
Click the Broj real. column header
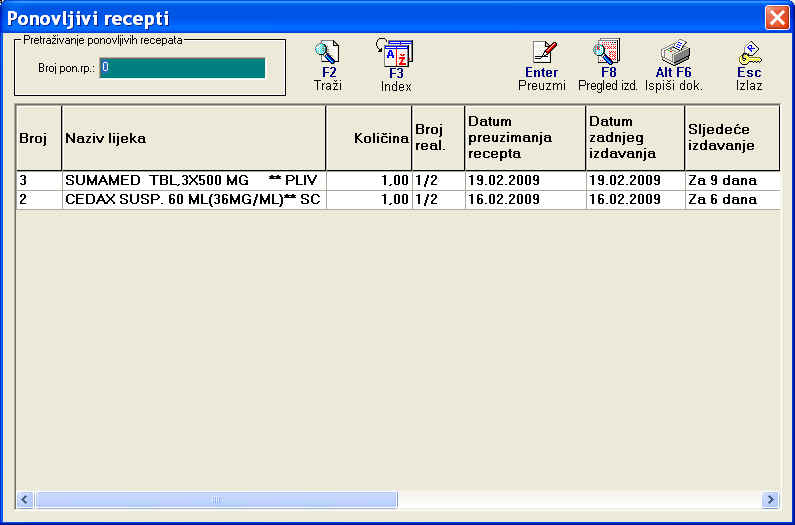[439, 138]
